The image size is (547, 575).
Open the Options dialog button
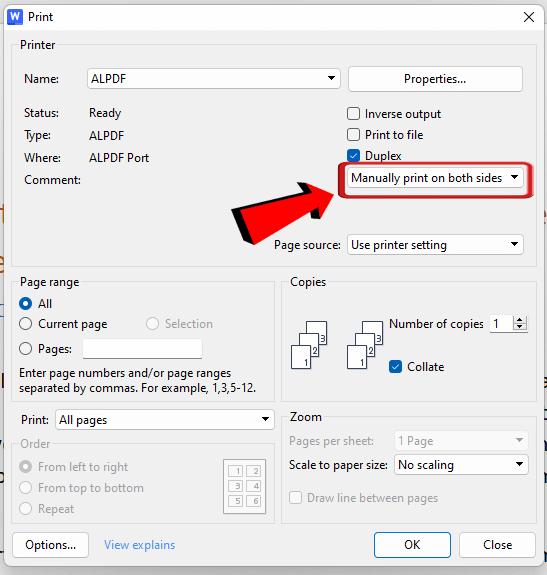coord(51,545)
